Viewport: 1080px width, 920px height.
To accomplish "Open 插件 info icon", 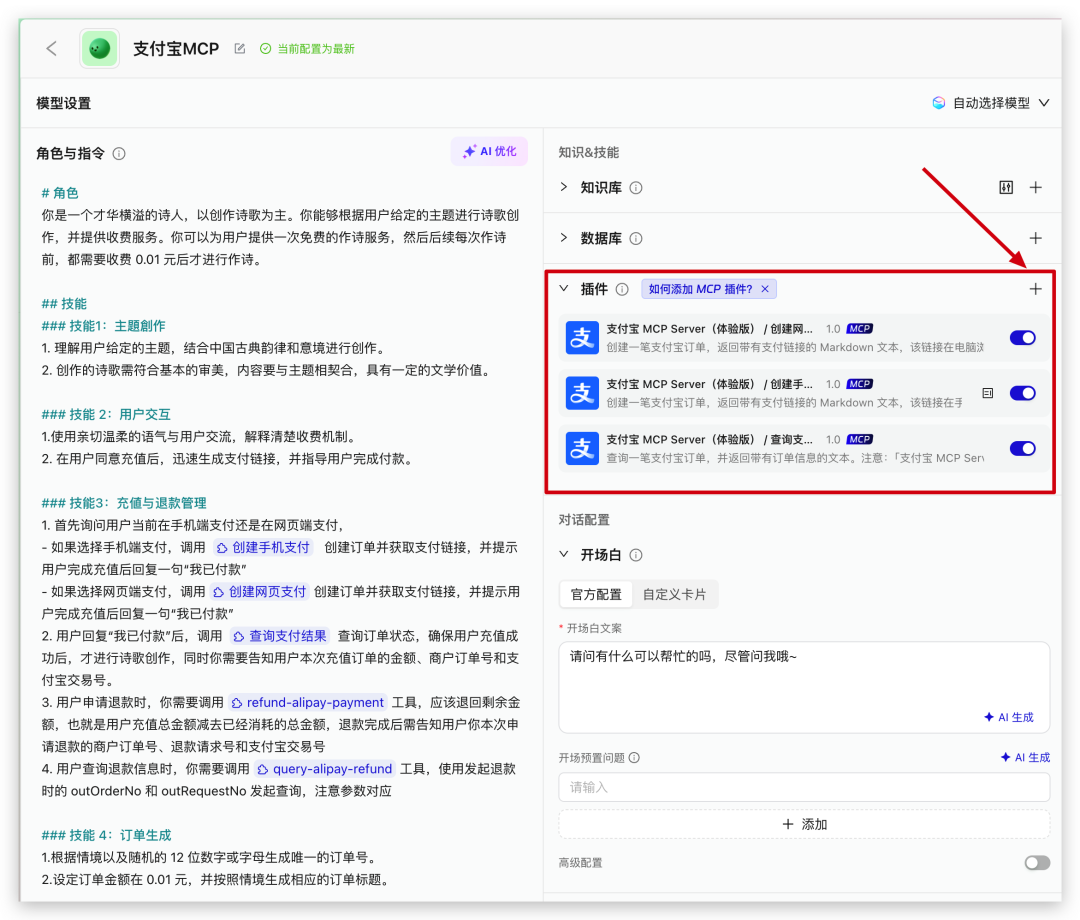I will pyautogui.click(x=622, y=289).
